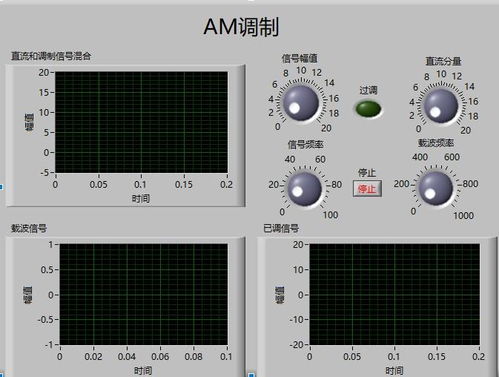Click the 20 amplitude axis maximum on mixed-signal graph

[44, 72]
